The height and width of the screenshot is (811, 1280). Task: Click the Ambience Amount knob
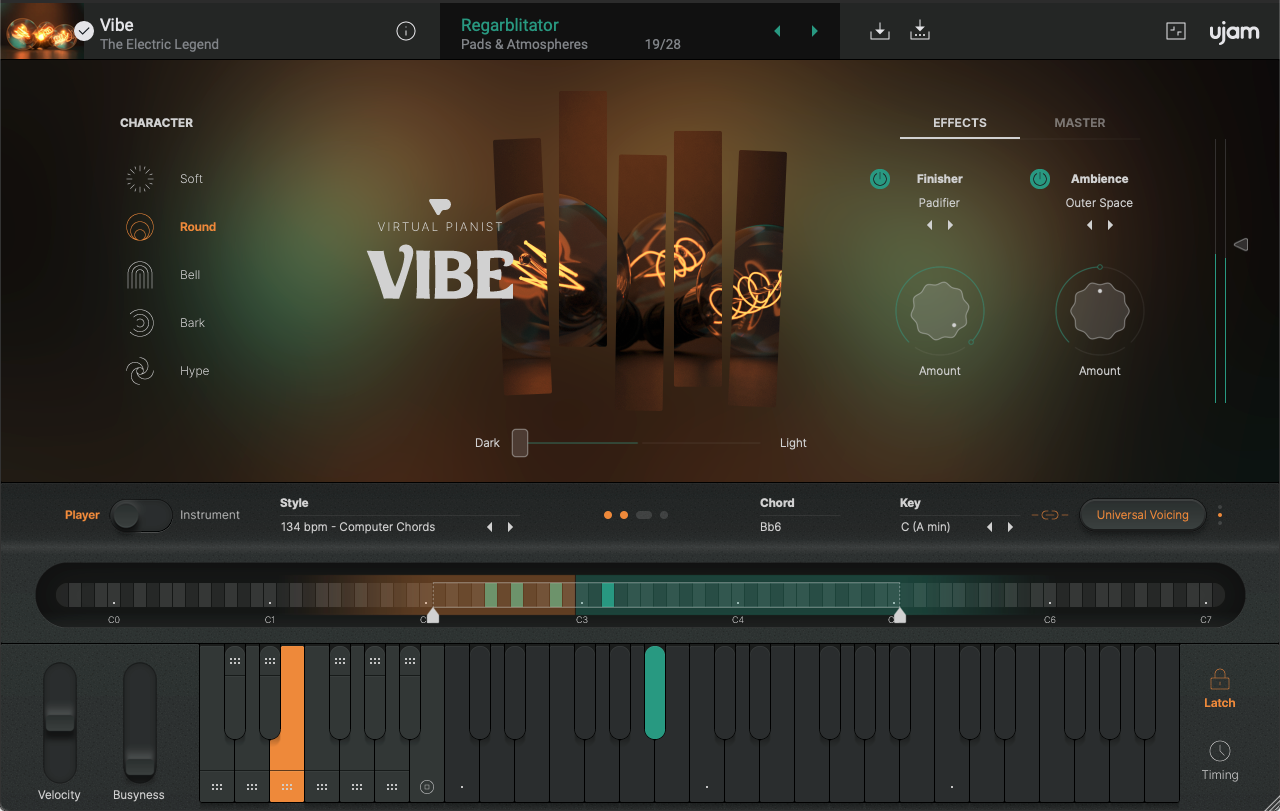1100,311
